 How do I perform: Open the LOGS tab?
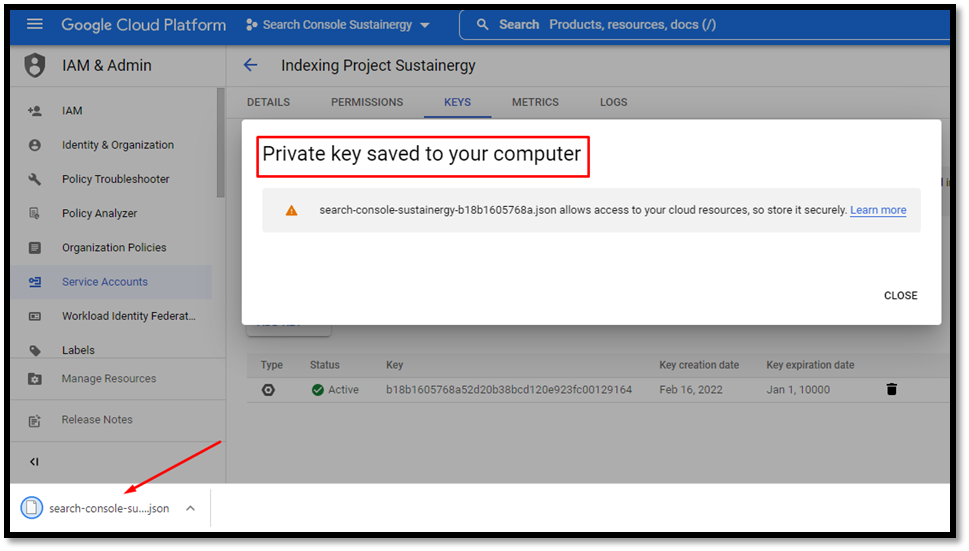click(x=614, y=102)
